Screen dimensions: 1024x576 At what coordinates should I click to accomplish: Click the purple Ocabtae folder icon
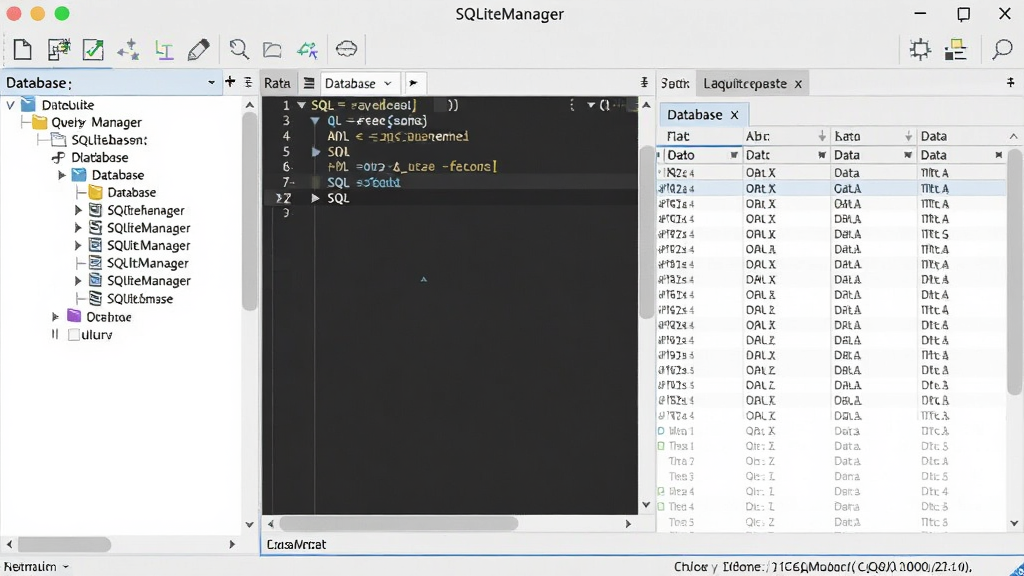74,316
